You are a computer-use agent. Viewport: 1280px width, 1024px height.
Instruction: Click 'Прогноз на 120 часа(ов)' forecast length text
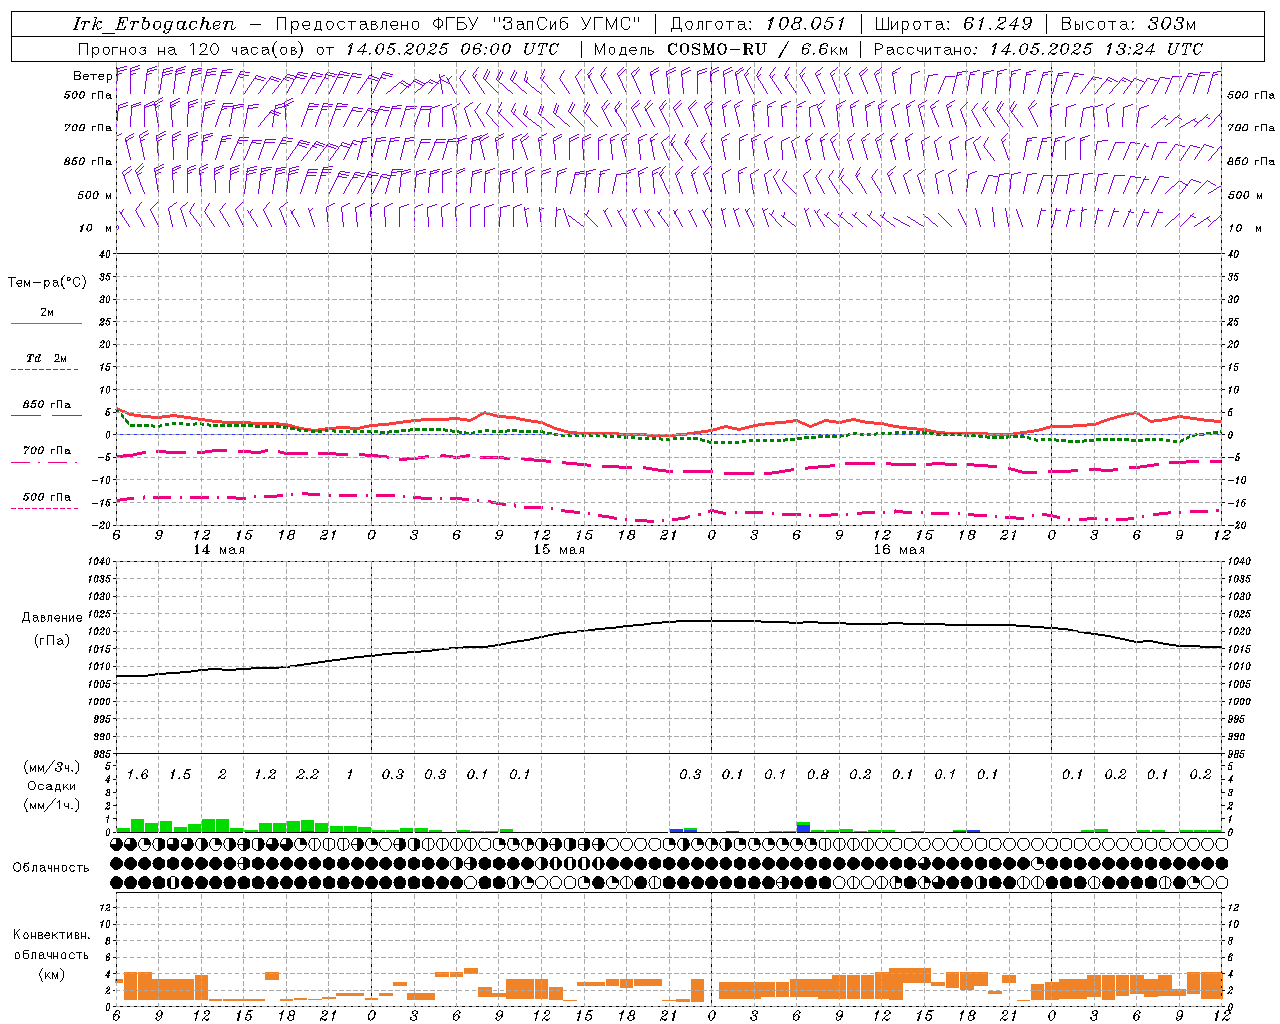tap(193, 48)
